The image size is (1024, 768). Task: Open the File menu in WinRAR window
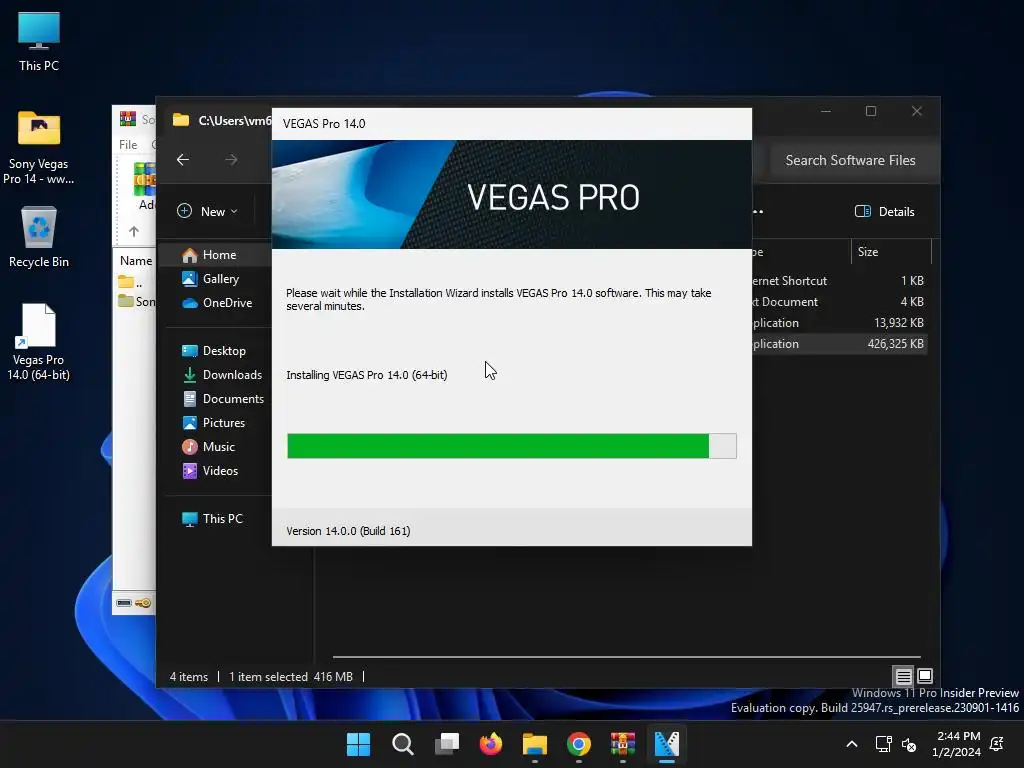click(128, 144)
